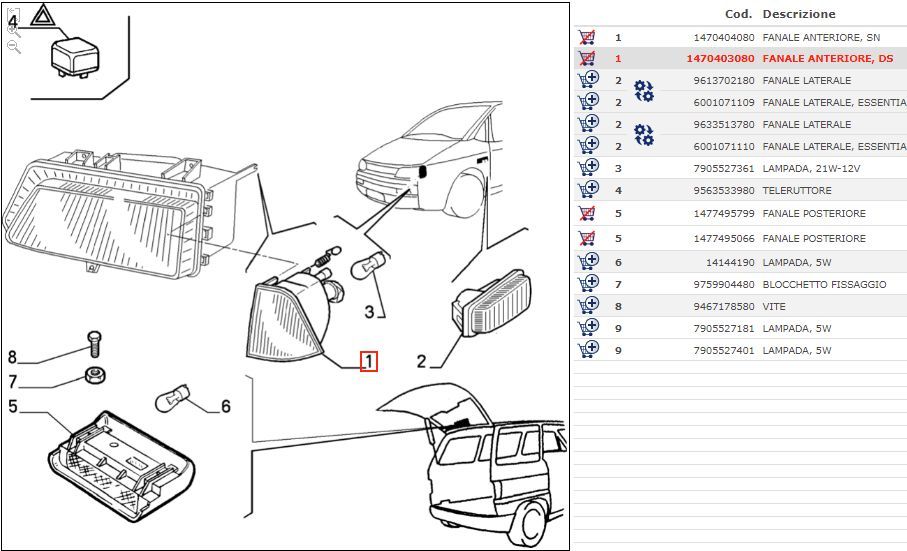Add part 6001071109 to the cart
Viewport: 907px width, 551px height.
(588, 101)
